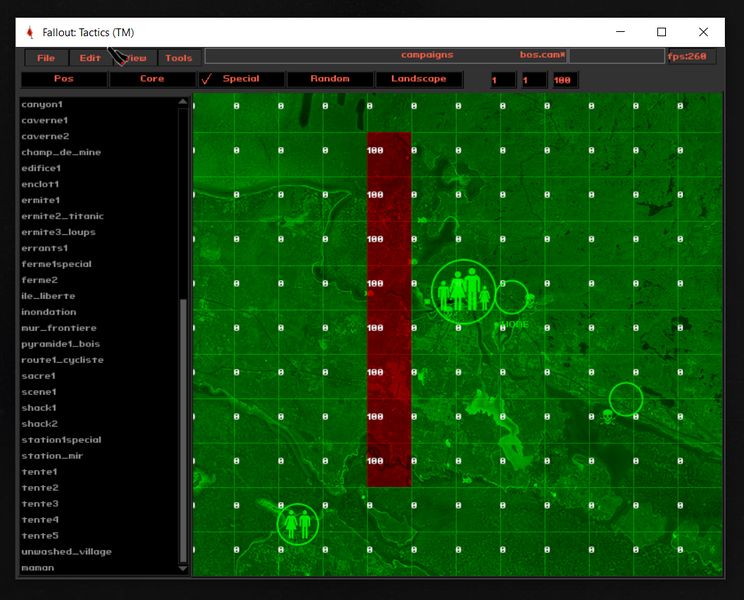Open the Edit menu

[90, 58]
